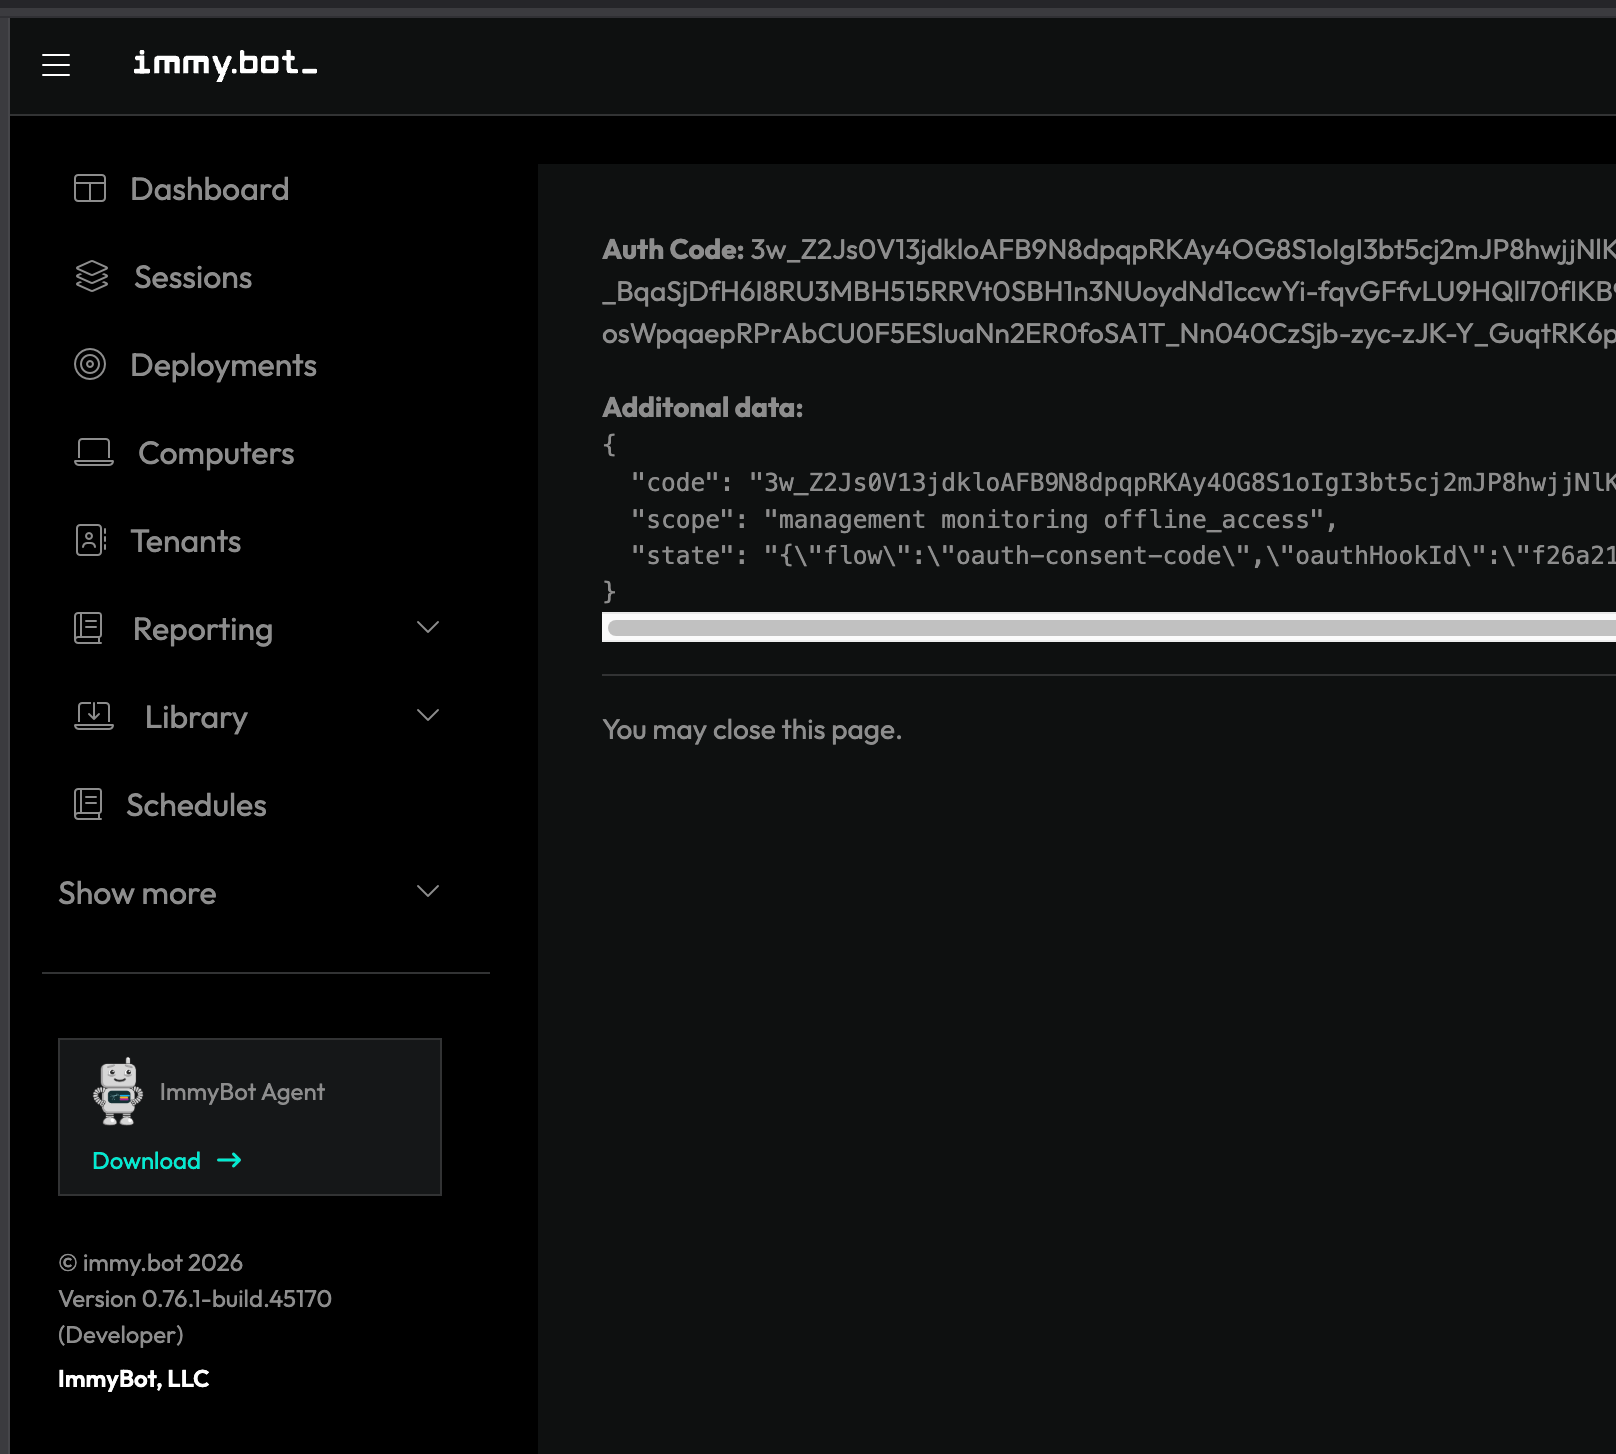Click the Reporting document icon
The image size is (1616, 1454).
88,628
